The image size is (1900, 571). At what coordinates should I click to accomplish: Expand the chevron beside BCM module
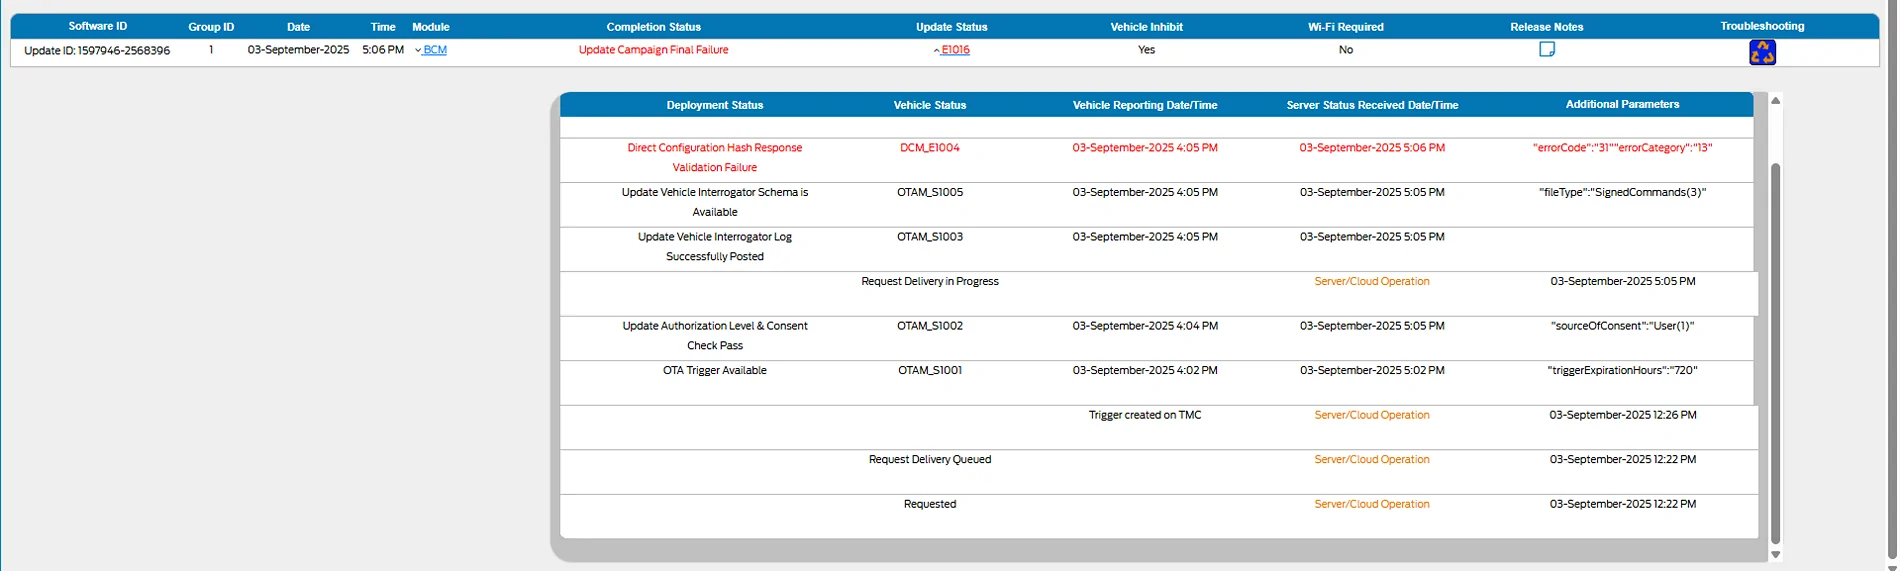pos(418,50)
